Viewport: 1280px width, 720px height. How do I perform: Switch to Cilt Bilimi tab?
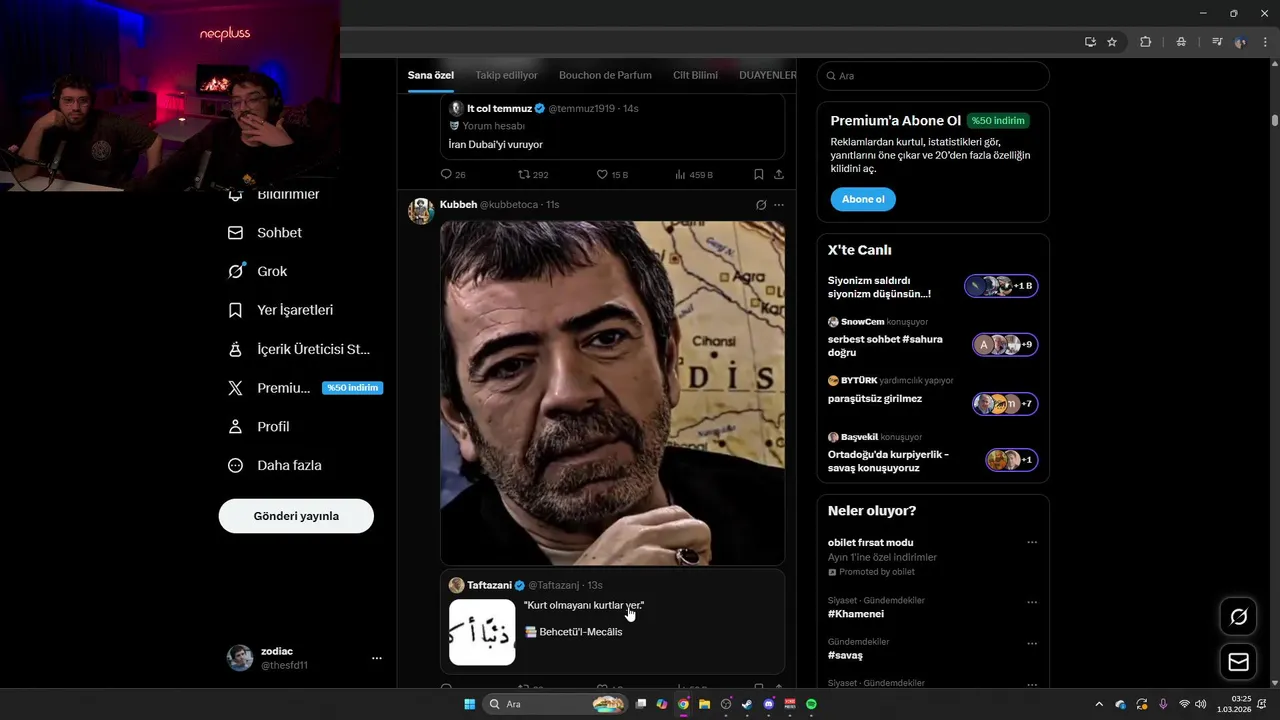pyautogui.click(x=695, y=75)
